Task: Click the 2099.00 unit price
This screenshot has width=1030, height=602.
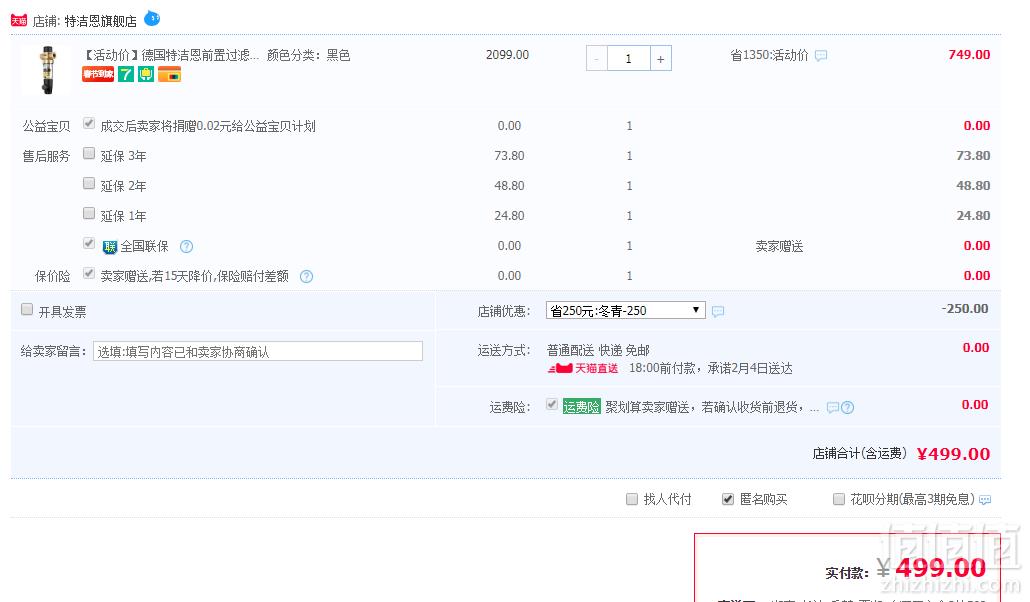Action: click(x=507, y=55)
